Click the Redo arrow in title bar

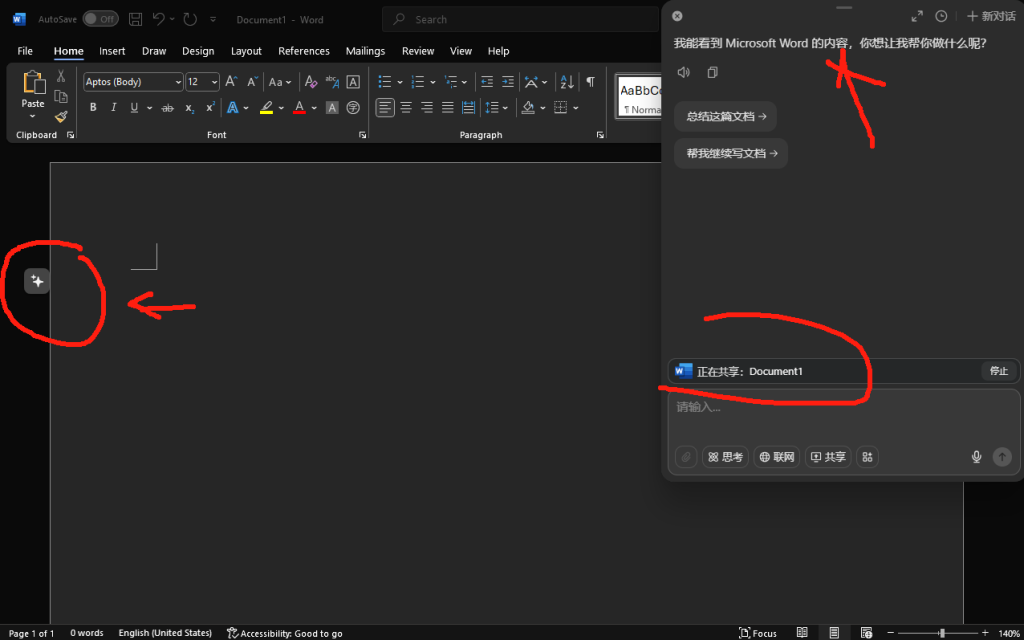click(190, 20)
